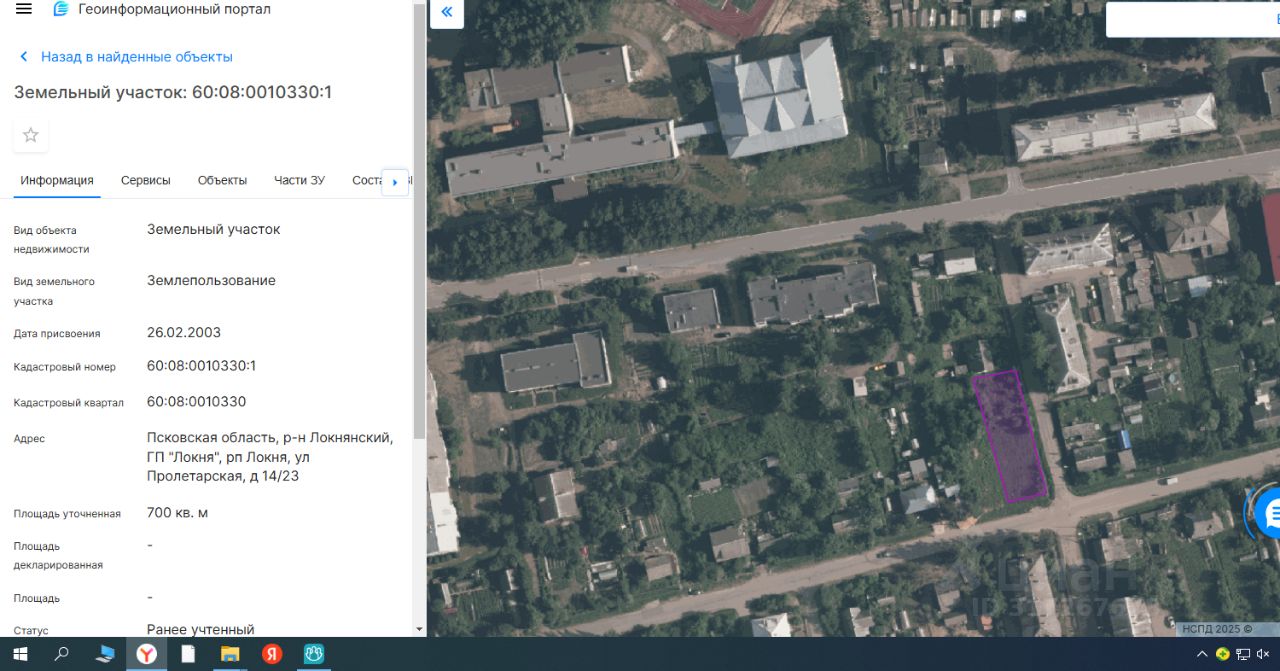
Task: Click the Кадастровый номер label
Action: point(65,367)
